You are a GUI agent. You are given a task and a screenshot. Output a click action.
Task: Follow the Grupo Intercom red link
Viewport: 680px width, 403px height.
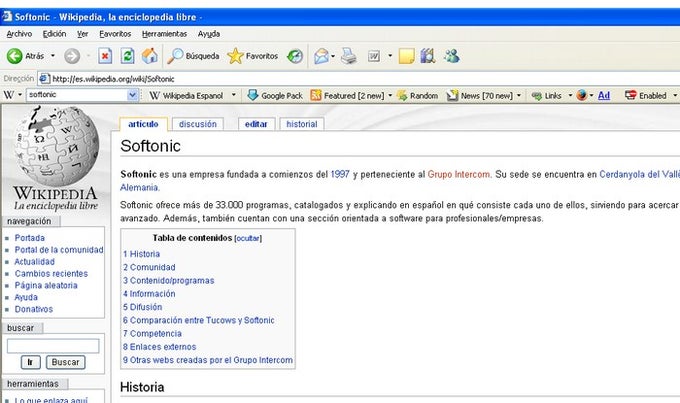click(x=459, y=174)
